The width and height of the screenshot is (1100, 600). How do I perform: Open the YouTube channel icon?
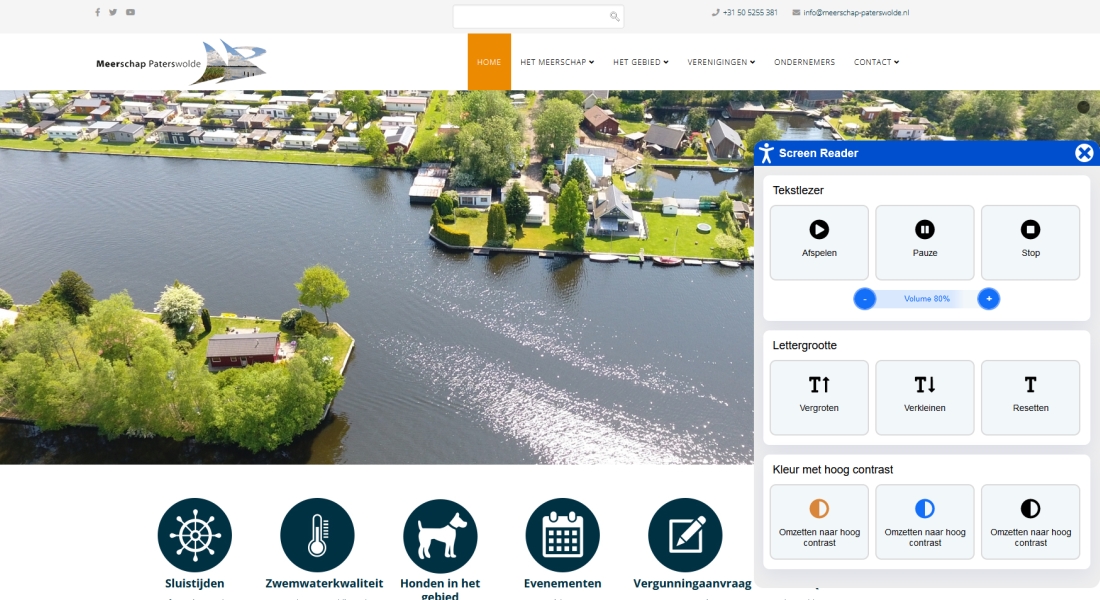pos(130,13)
